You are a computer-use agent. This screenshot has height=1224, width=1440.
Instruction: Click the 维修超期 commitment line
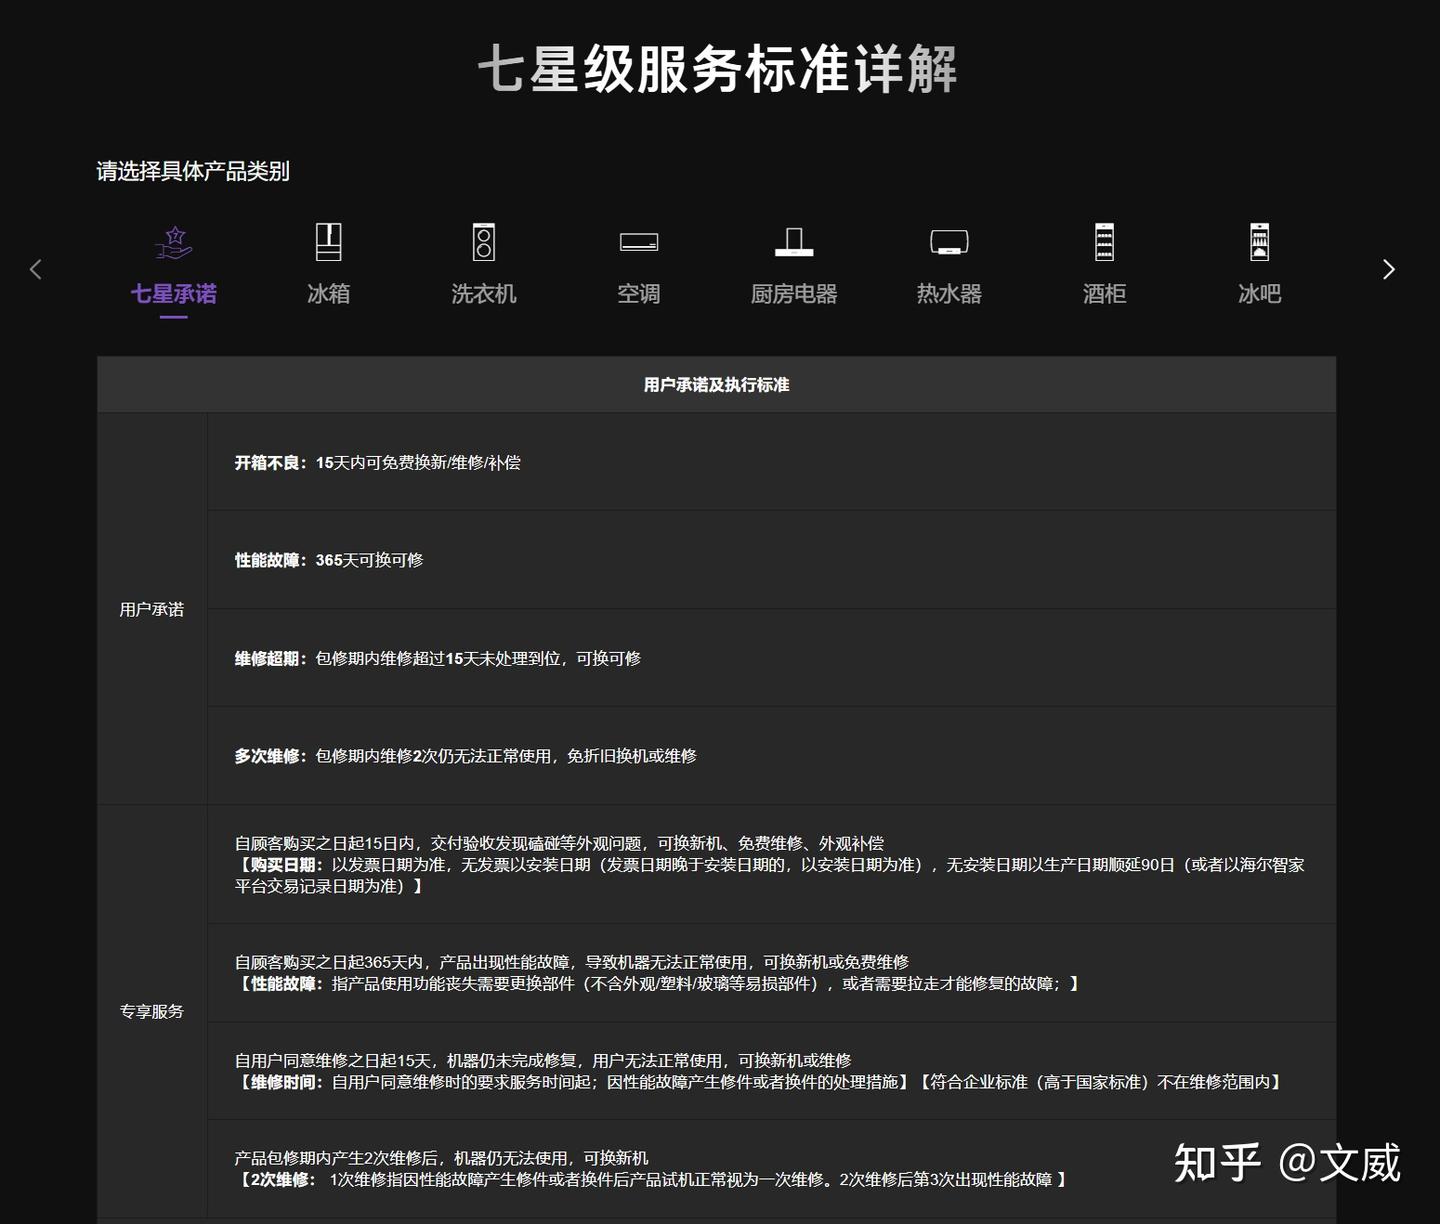click(x=438, y=658)
